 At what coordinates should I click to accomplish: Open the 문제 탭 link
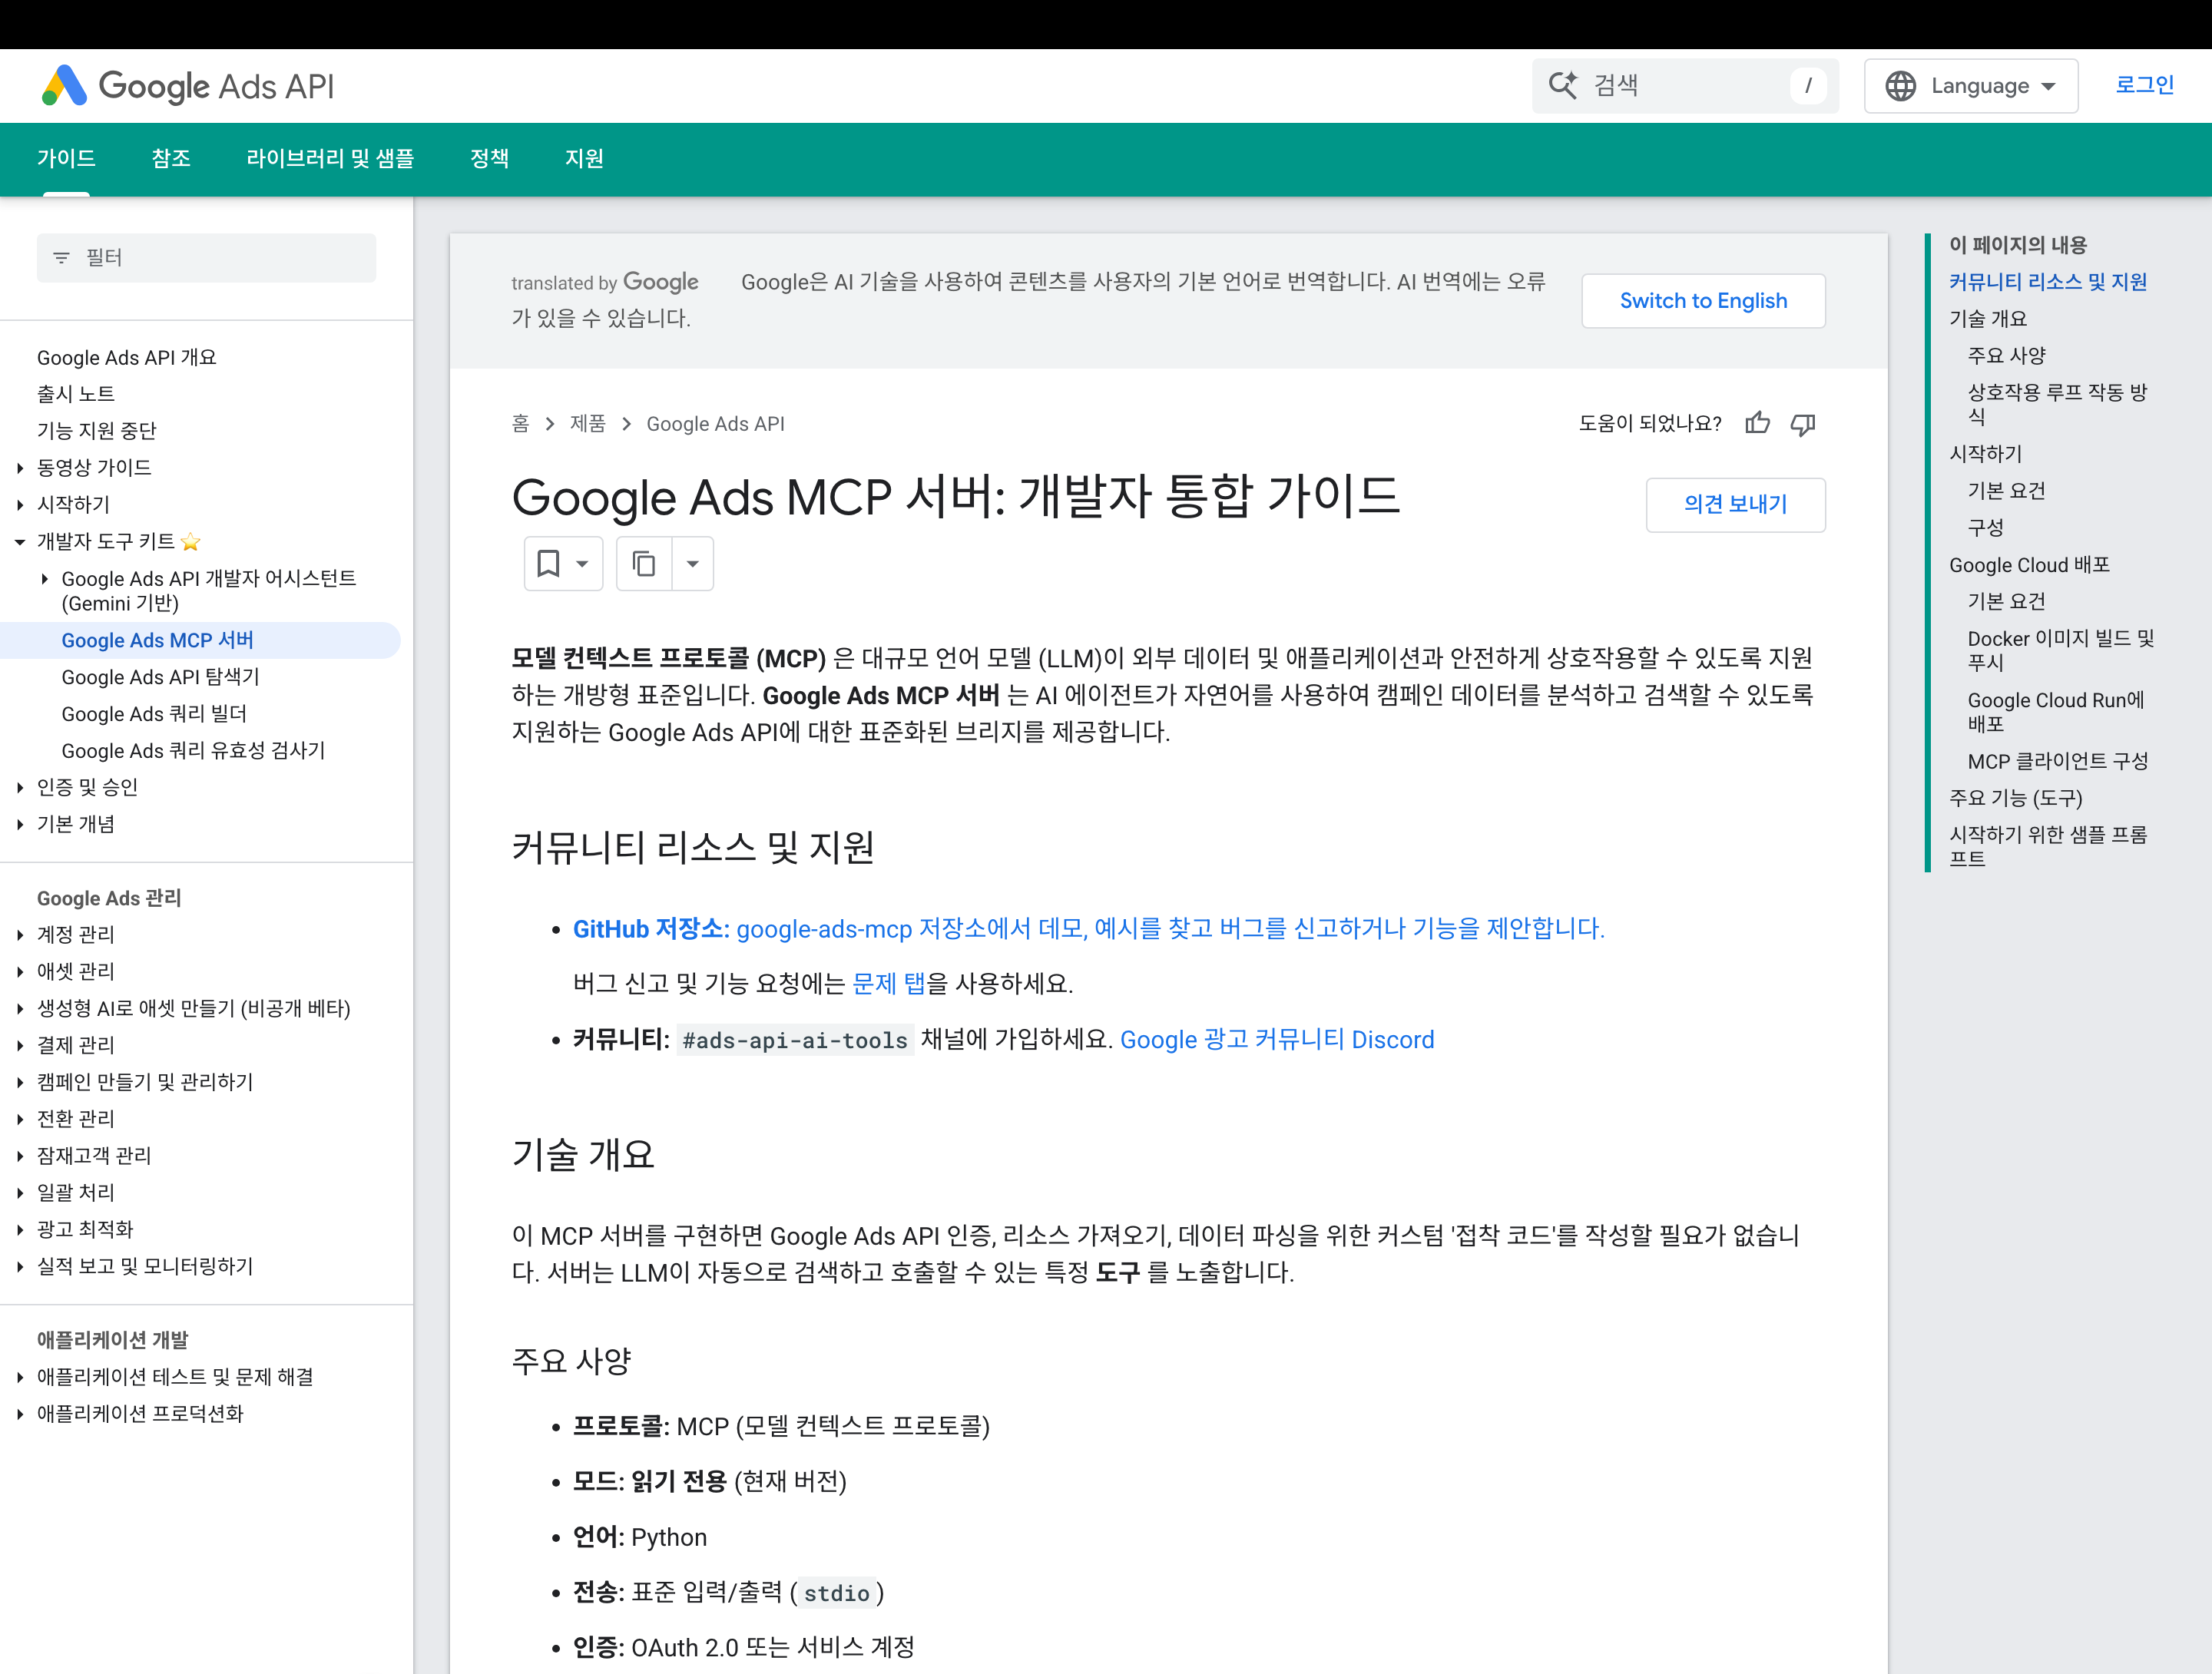[x=888, y=983]
